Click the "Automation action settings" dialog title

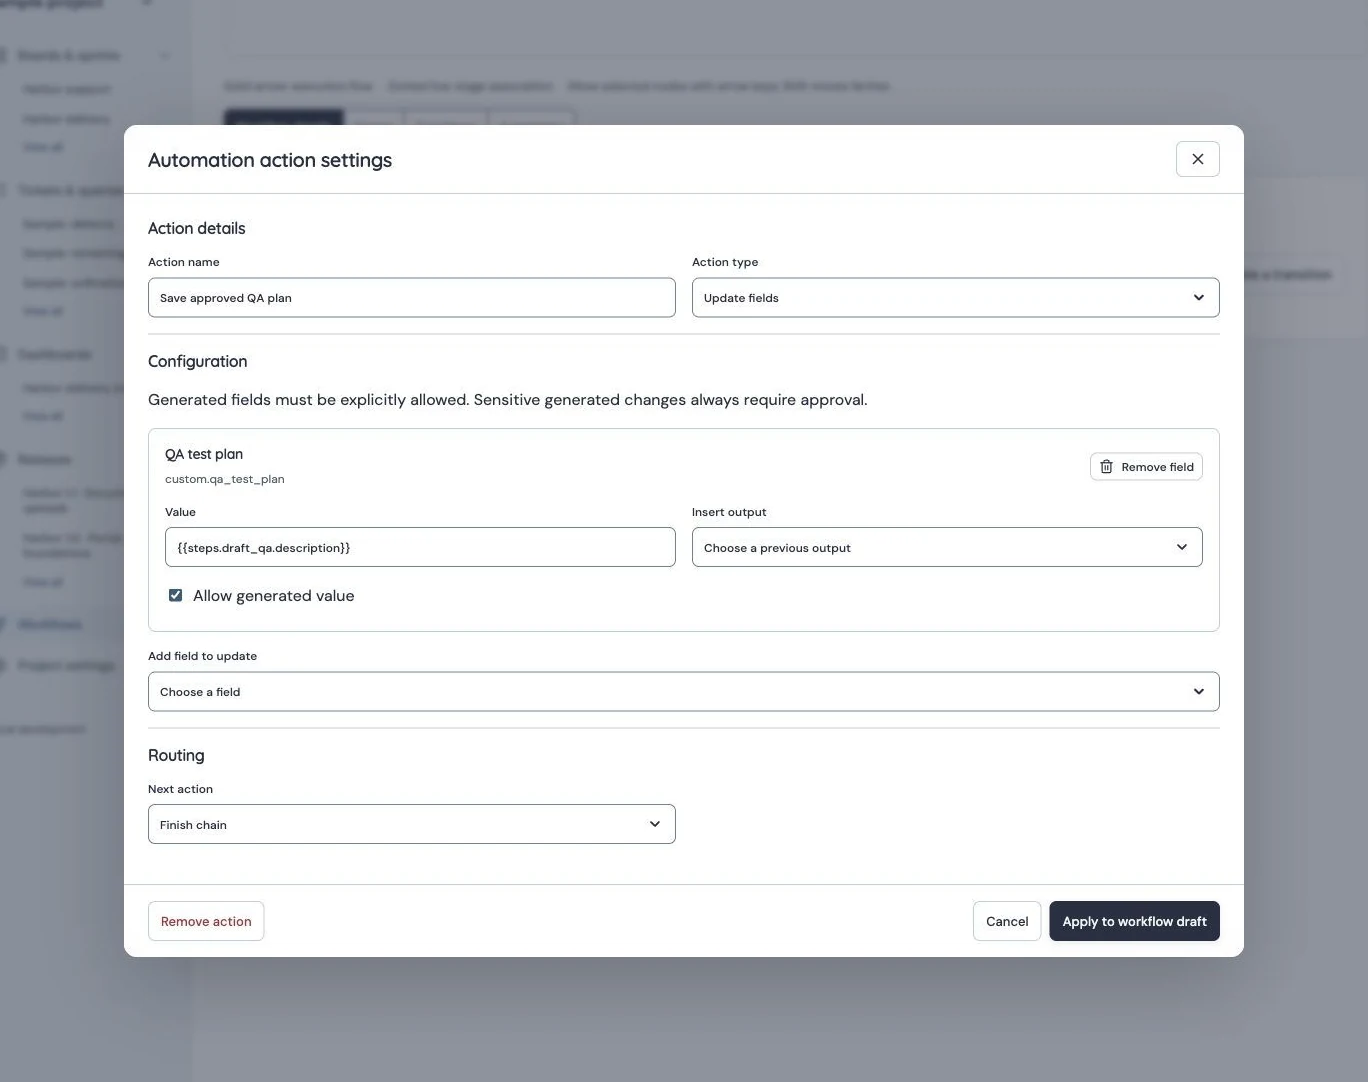[x=270, y=160]
